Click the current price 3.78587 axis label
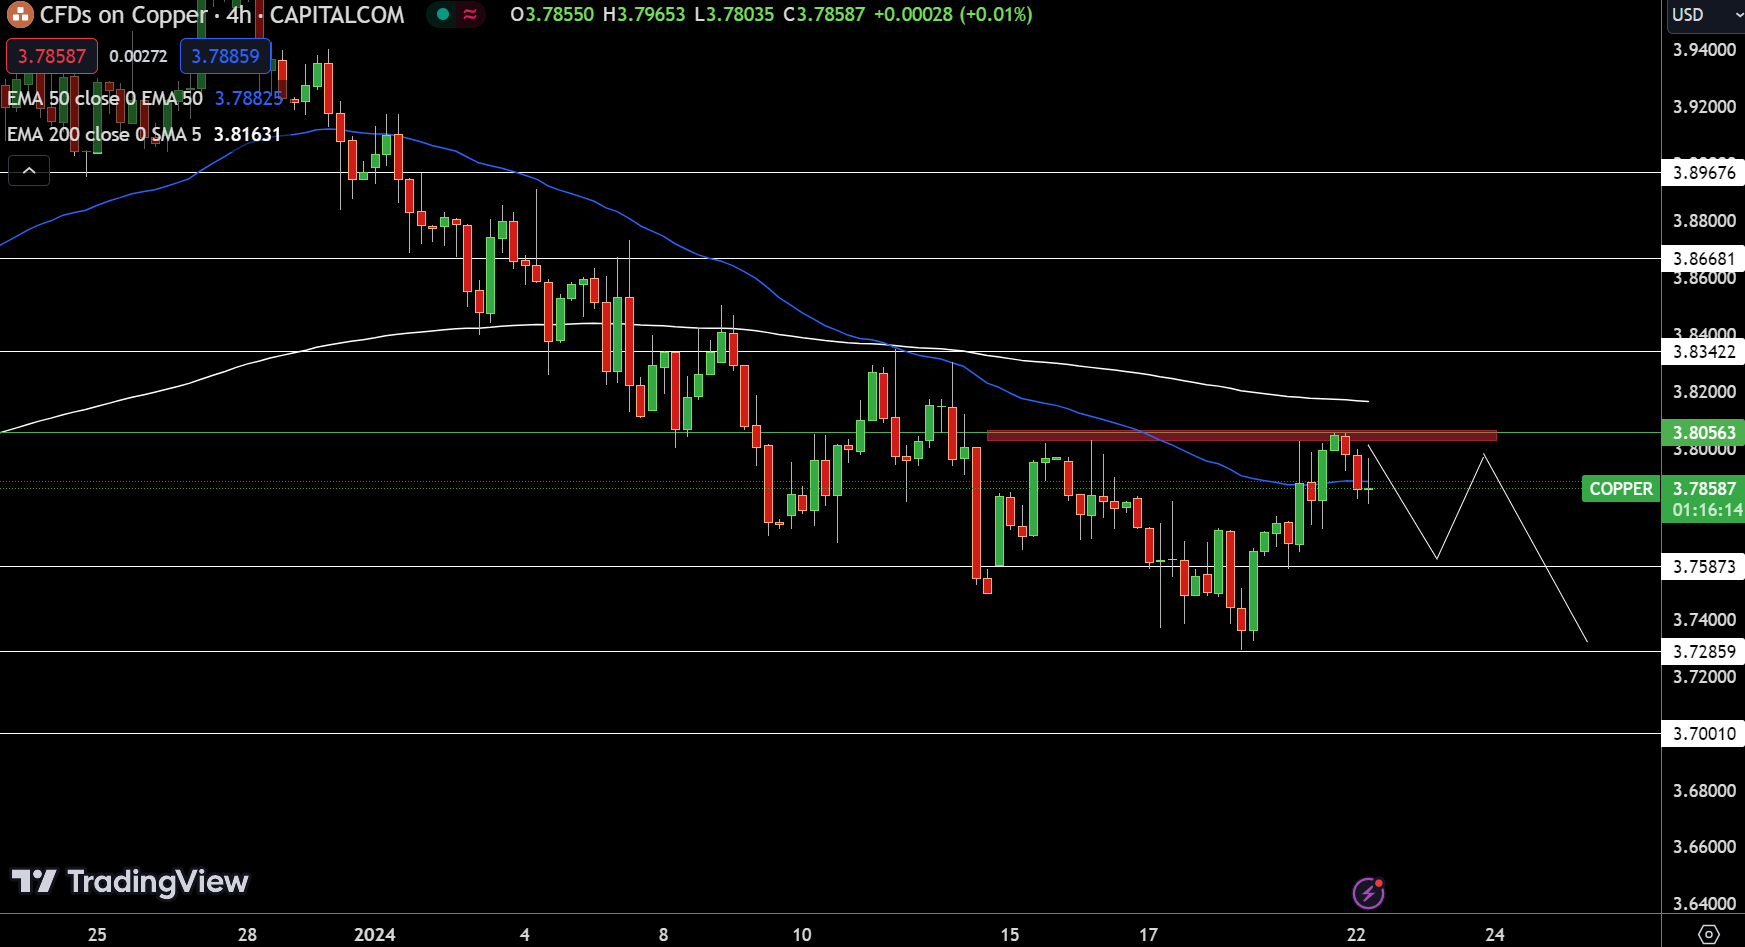The height and width of the screenshot is (947, 1745). 1704,488
